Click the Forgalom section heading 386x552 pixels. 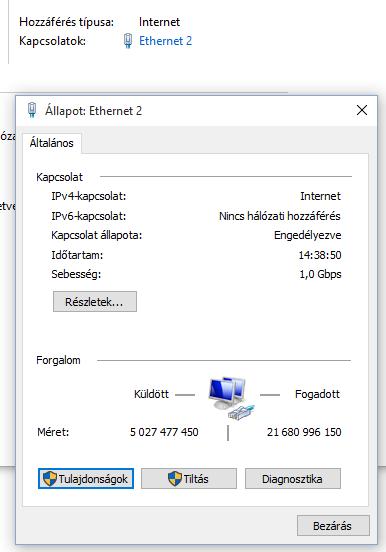point(58,360)
